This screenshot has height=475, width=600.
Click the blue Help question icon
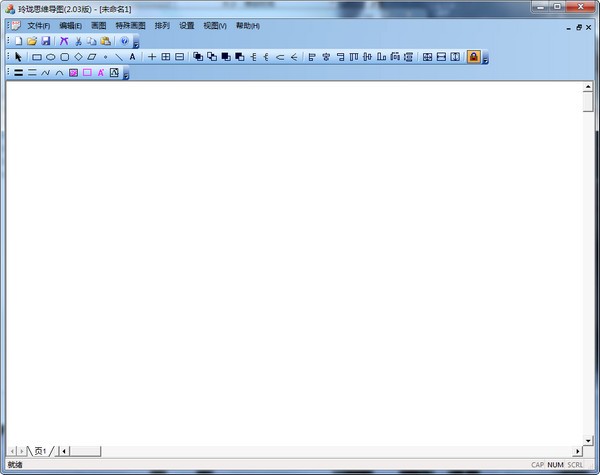(124, 41)
